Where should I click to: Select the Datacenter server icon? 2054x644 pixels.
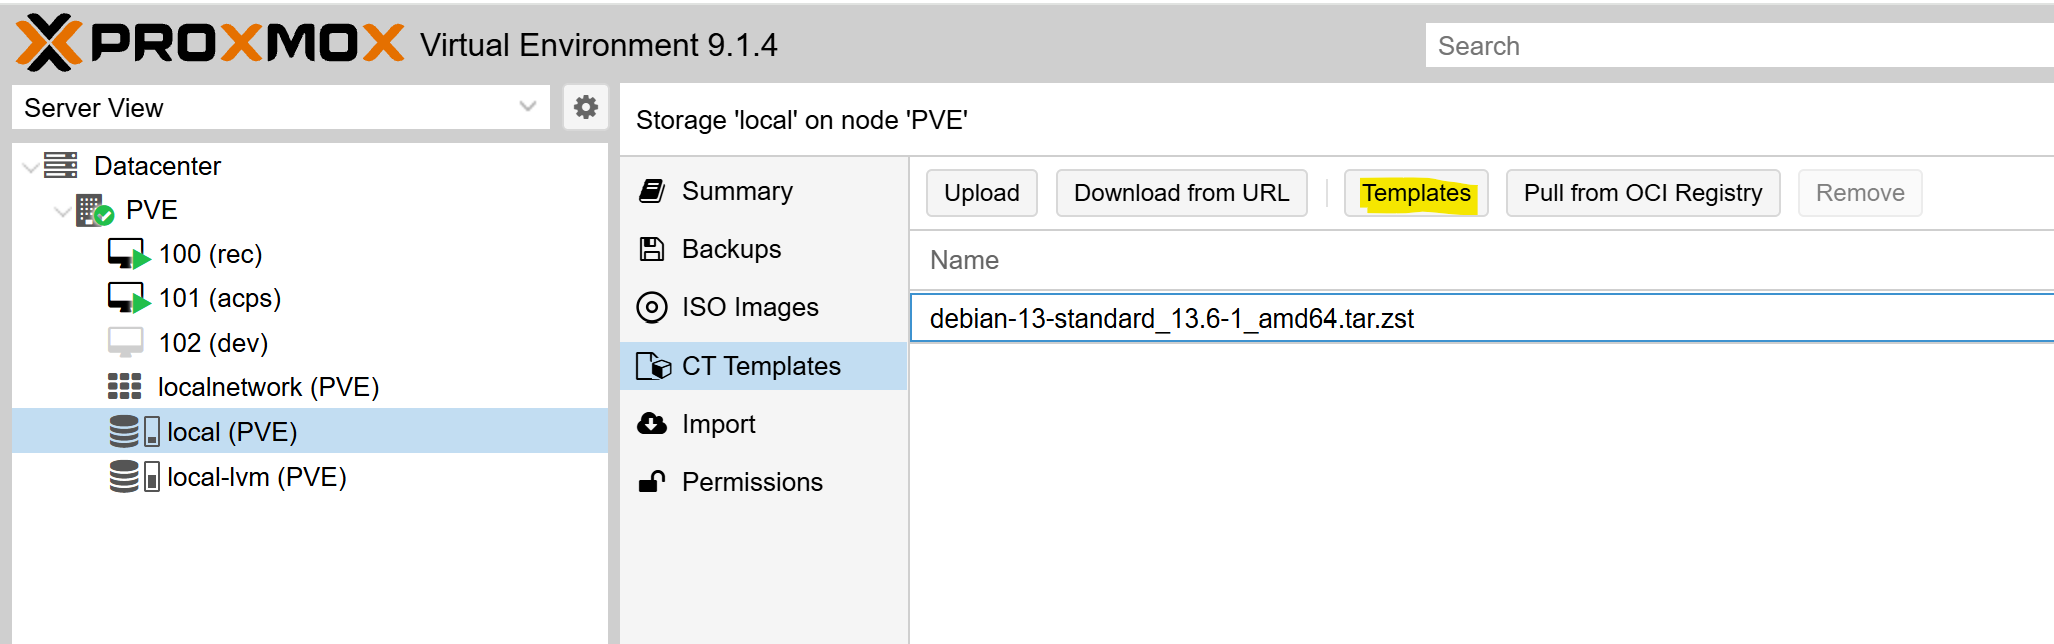point(60,165)
